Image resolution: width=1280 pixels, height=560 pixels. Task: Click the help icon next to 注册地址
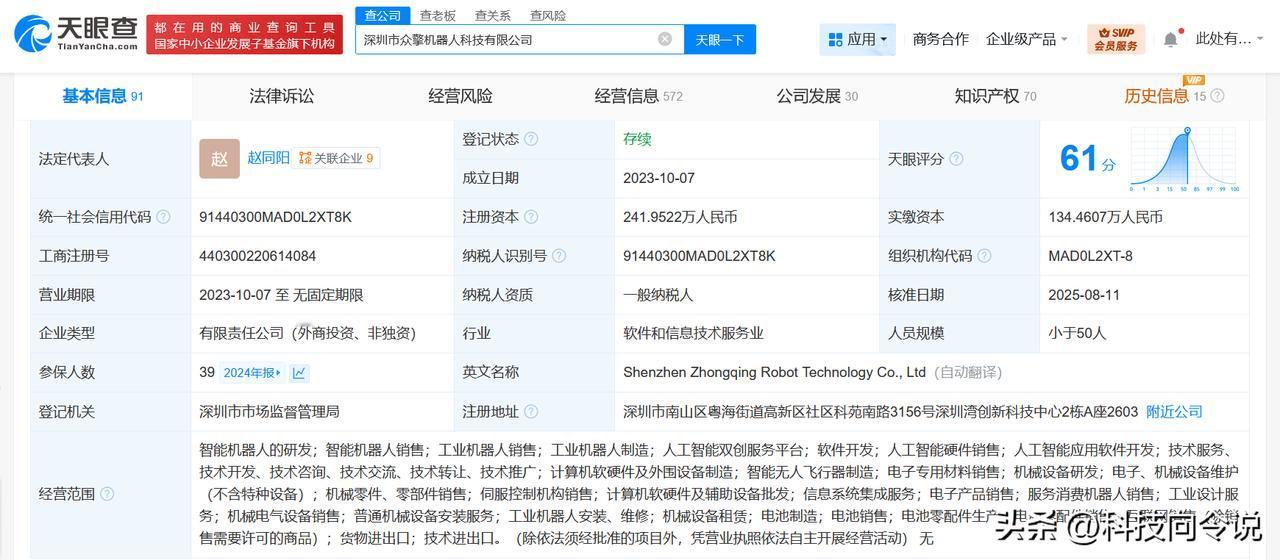click(x=531, y=412)
